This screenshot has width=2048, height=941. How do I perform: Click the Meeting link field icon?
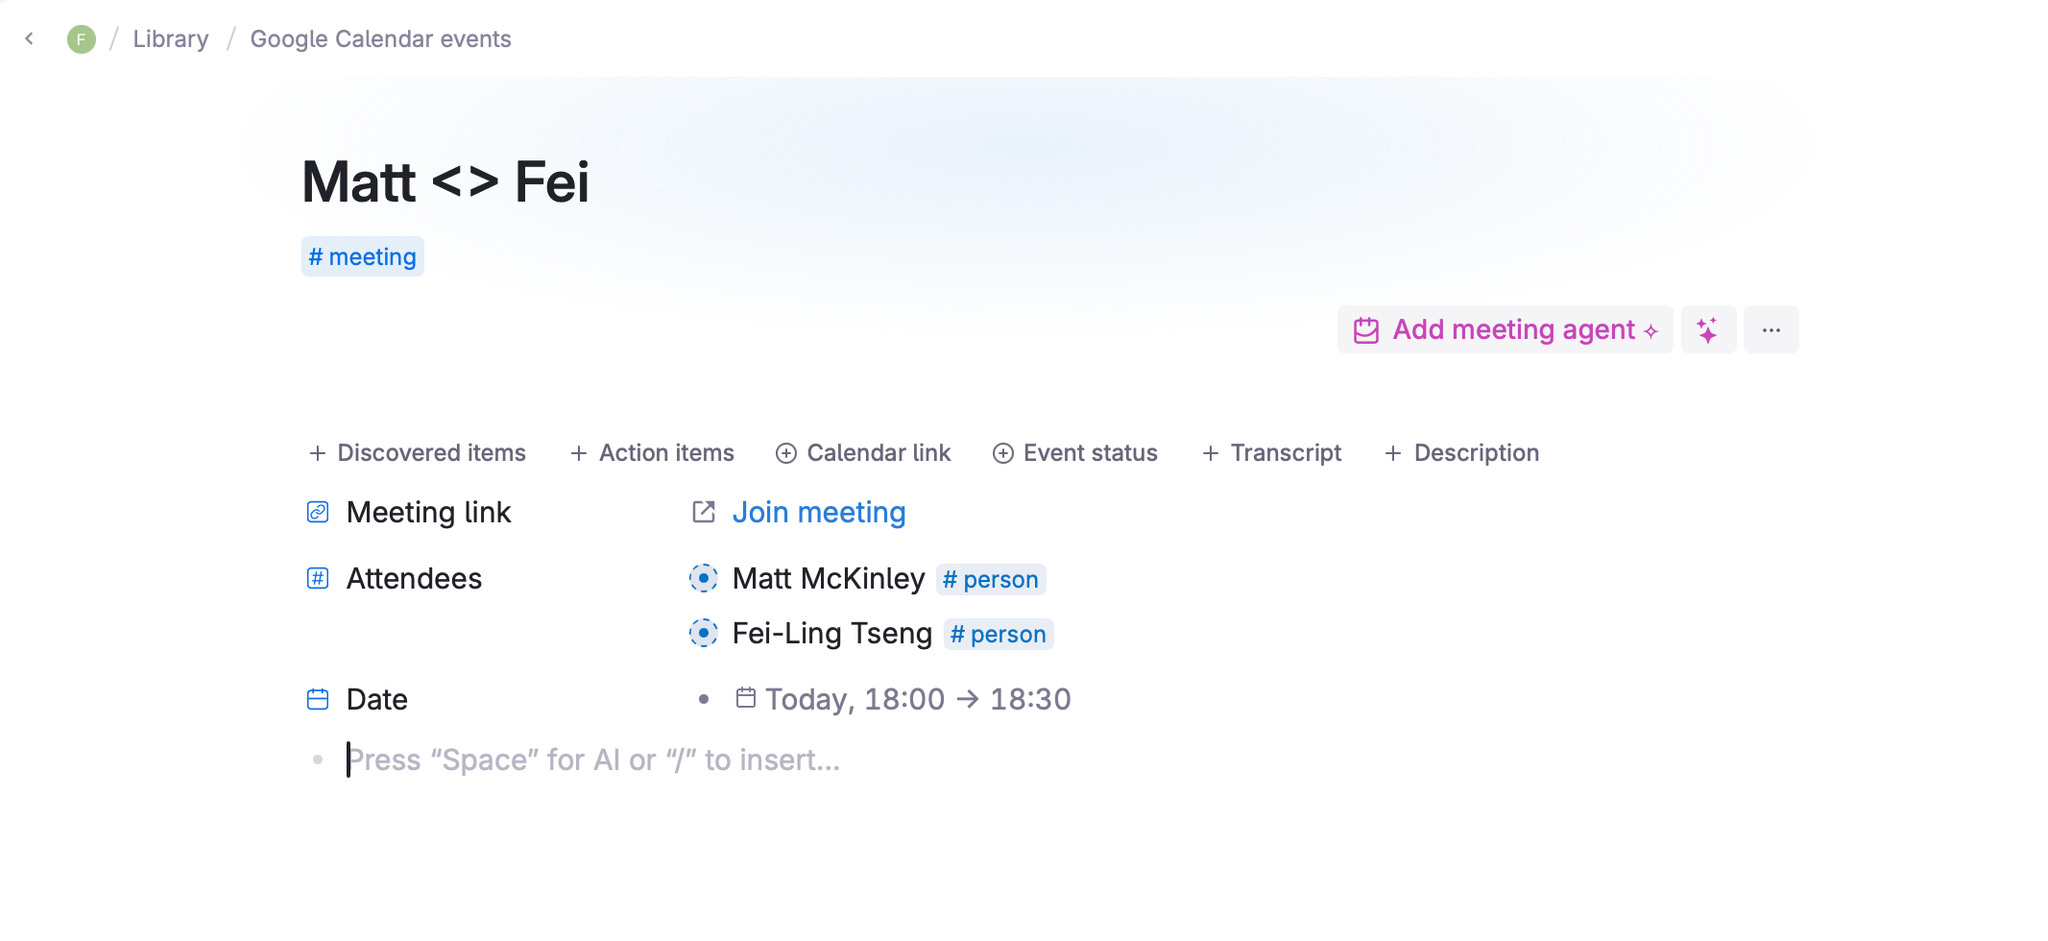click(x=318, y=512)
